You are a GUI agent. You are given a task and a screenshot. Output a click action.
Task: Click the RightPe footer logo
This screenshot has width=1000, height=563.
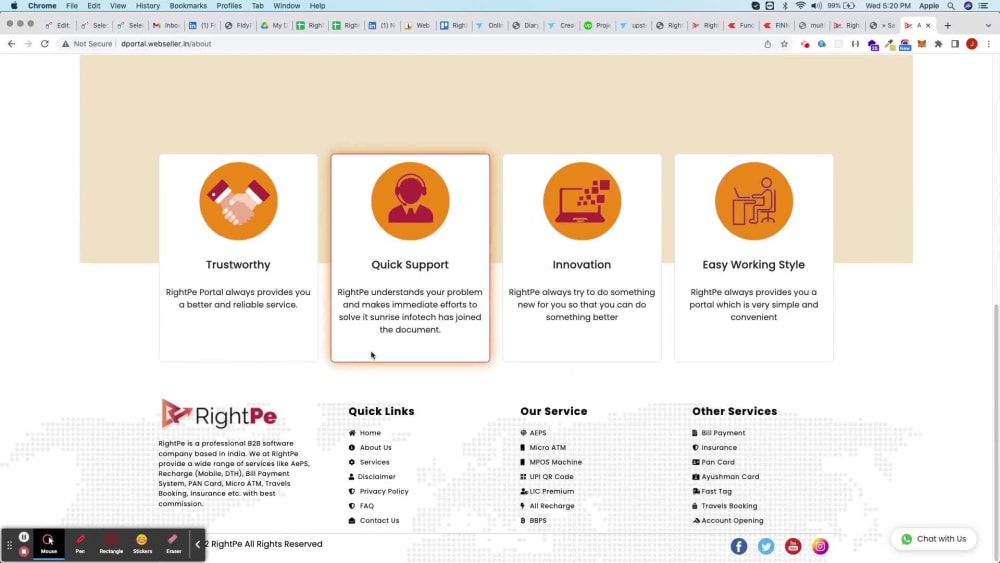pyautogui.click(x=219, y=414)
